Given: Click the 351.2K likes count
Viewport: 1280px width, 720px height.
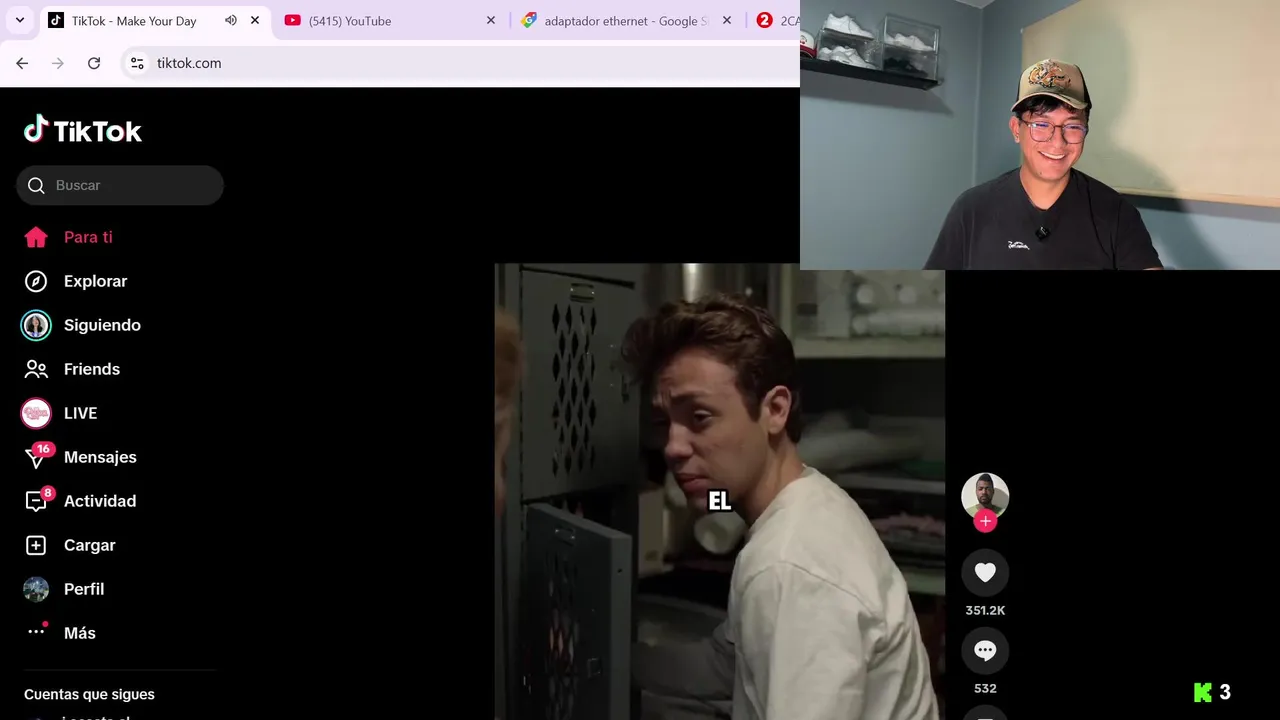Looking at the screenshot, I should (985, 610).
